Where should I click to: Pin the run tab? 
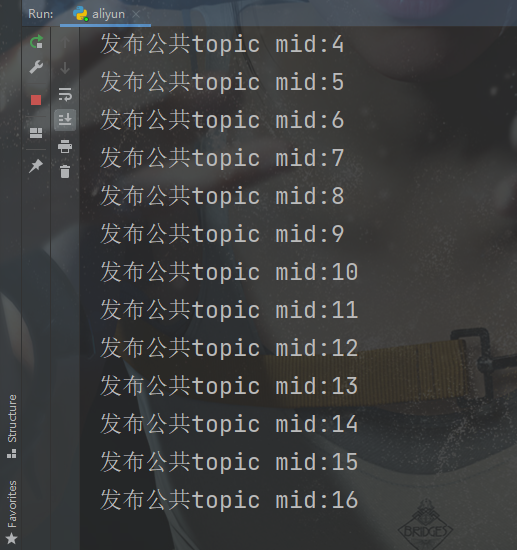pos(36,166)
